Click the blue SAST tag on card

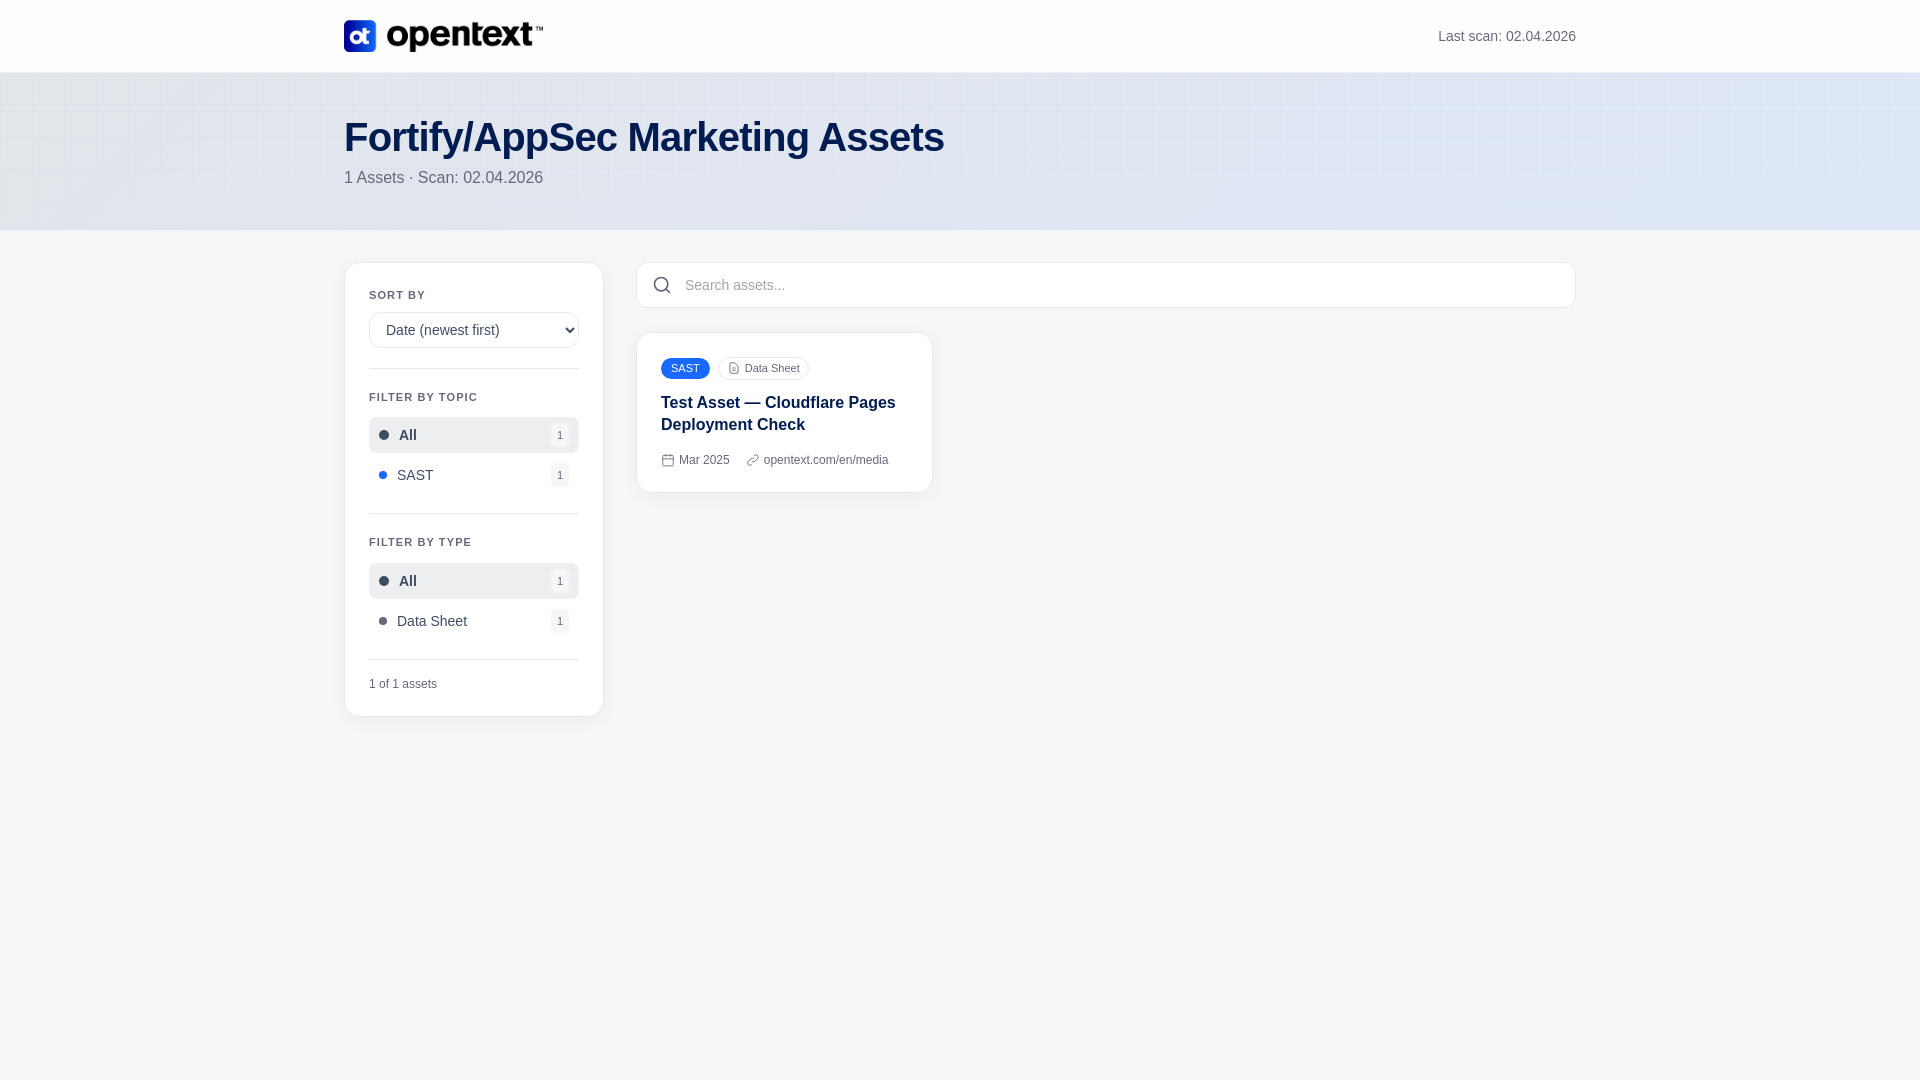pyautogui.click(x=685, y=368)
